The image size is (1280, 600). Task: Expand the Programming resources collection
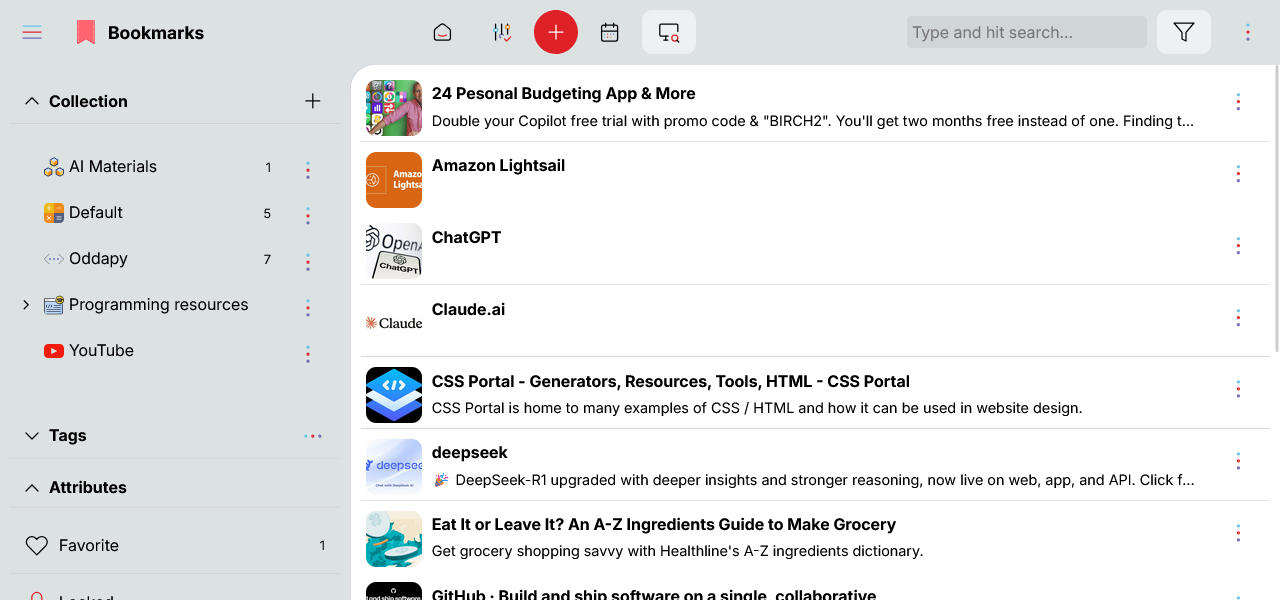[24, 304]
